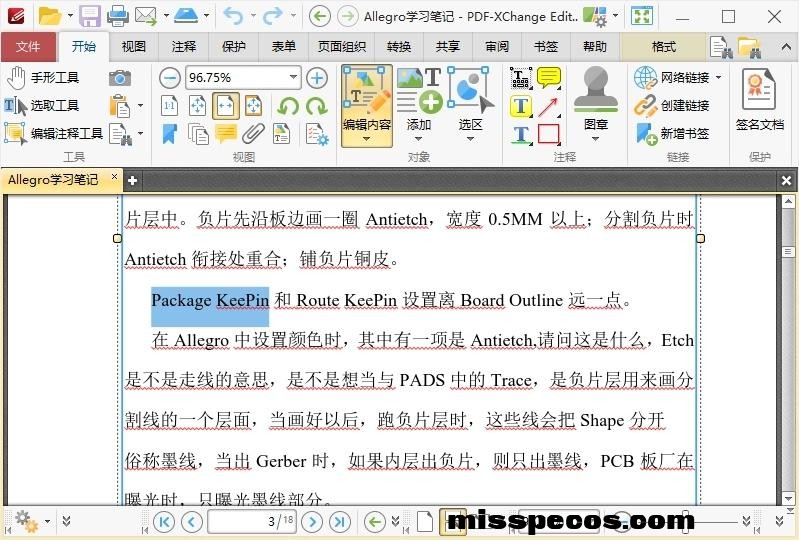Switch to the Comment (注释) ribbon tab
This screenshot has width=799, height=540.
[183, 47]
